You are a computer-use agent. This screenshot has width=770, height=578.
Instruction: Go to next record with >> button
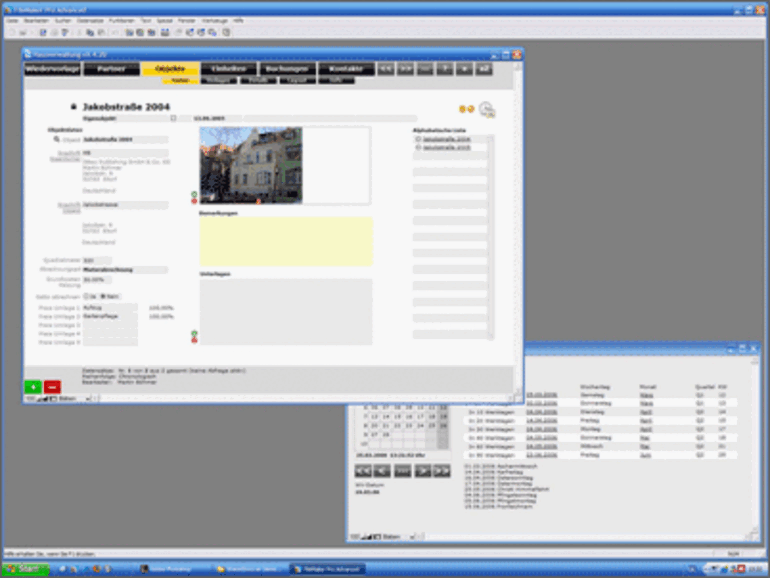[405, 69]
